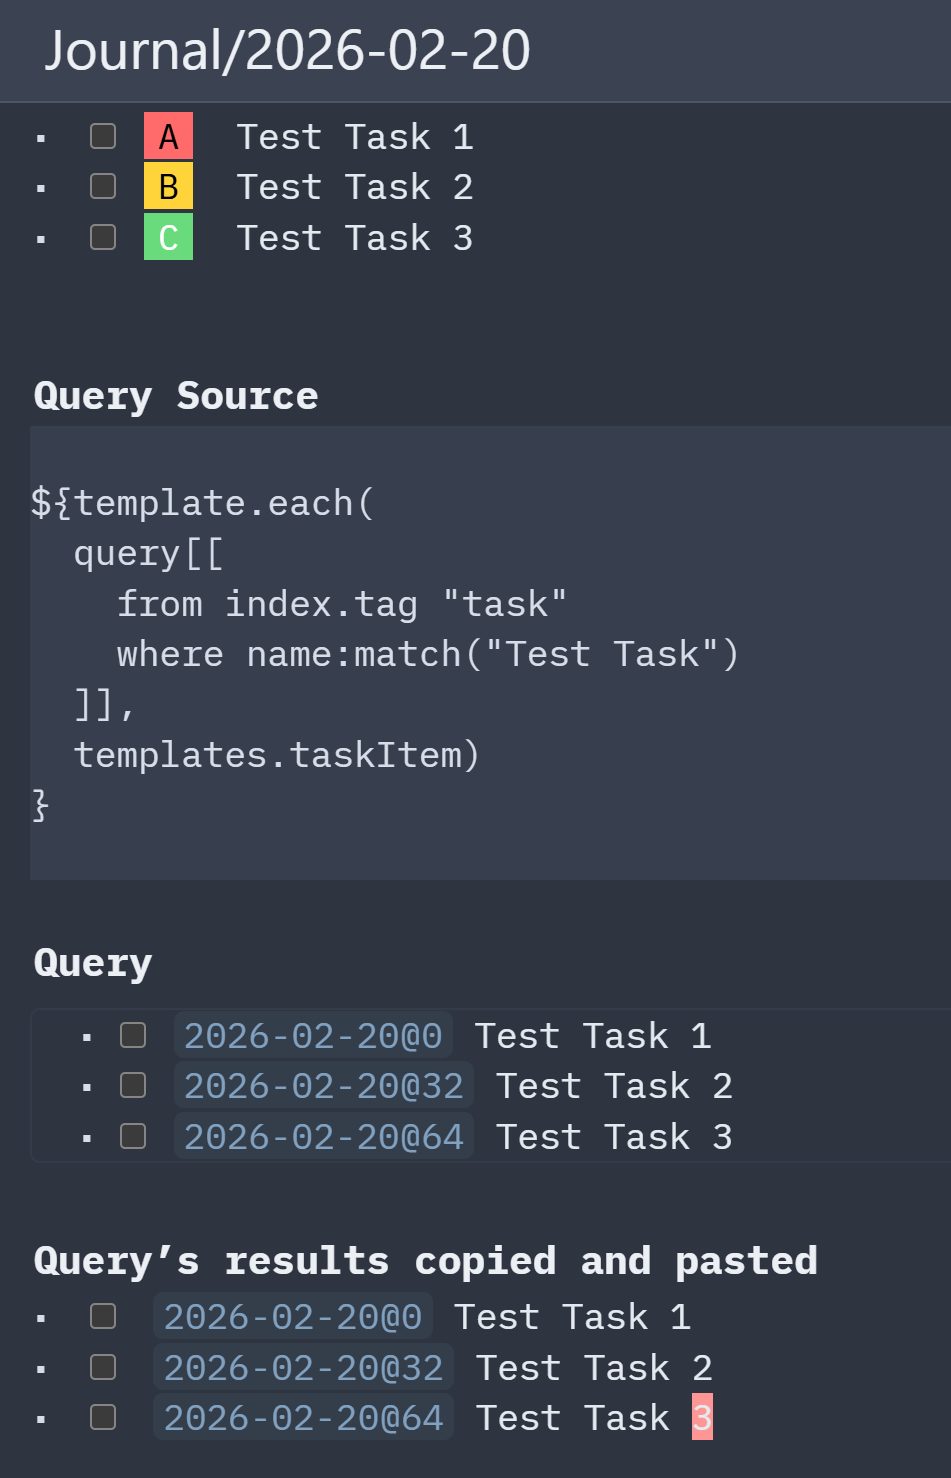Click the Journal/2026-02-20 page title
The height and width of the screenshot is (1478, 951).
288,50
